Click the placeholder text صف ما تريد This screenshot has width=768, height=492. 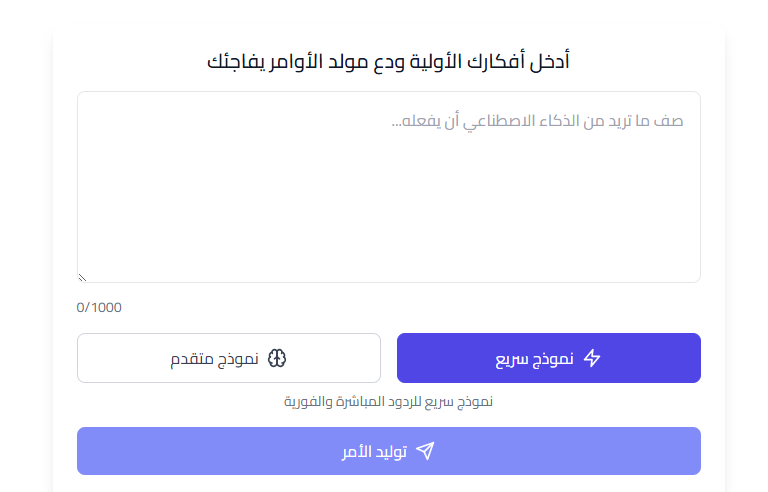[537, 121]
